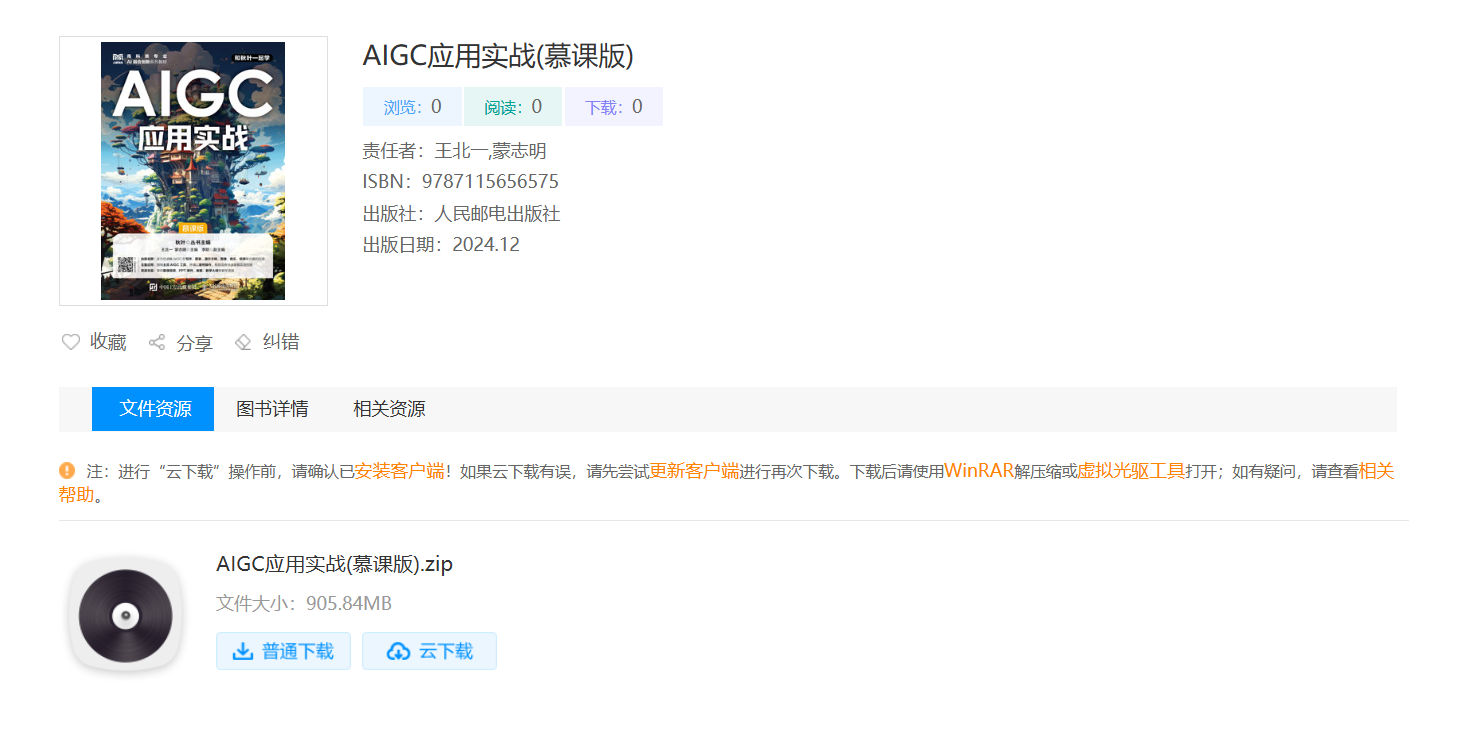1466x736 pixels.
Task: Select the 相关资源 tab
Action: pyautogui.click(x=389, y=409)
